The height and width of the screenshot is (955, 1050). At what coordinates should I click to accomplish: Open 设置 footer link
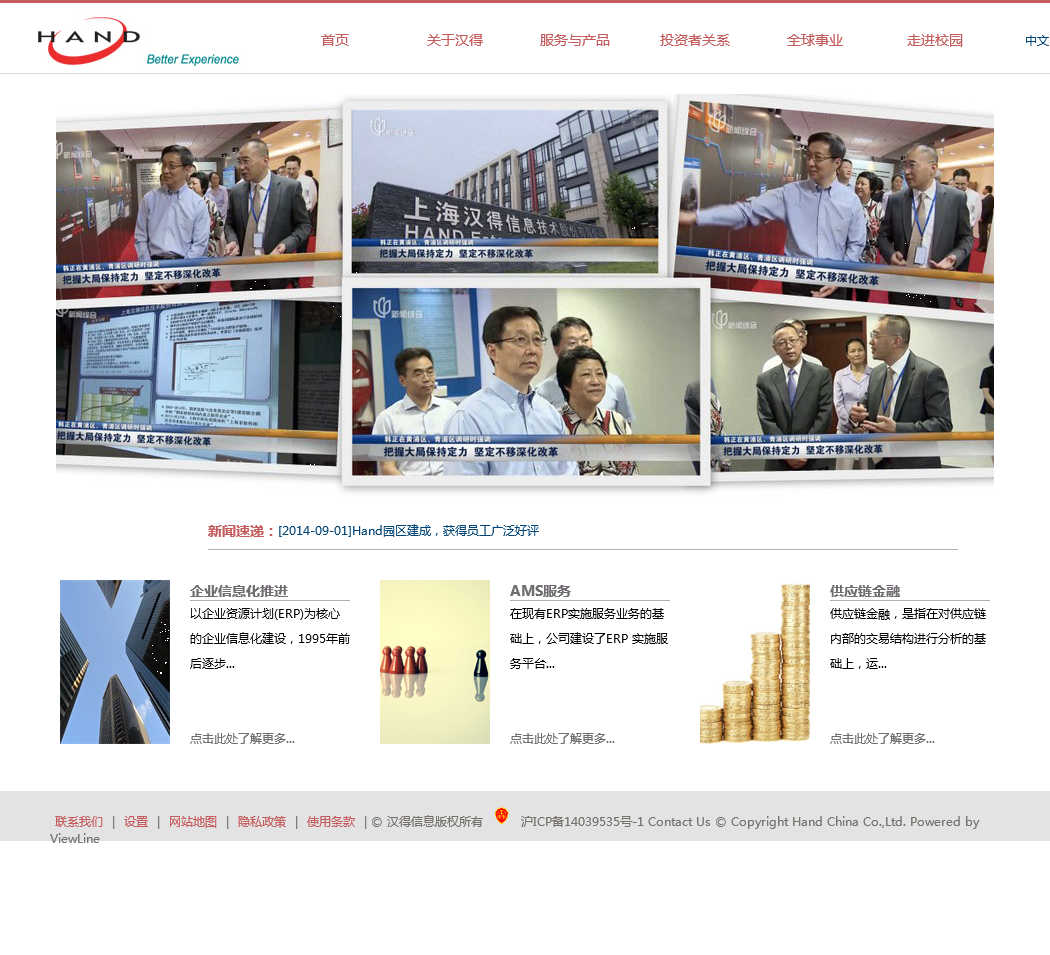click(x=136, y=822)
